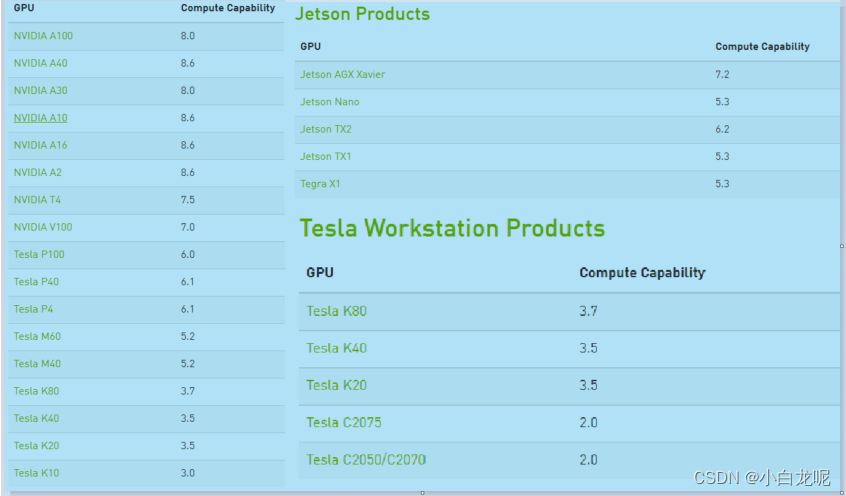Click the GPU header in Tesla Workstation table
This screenshot has width=846, height=496.
[x=320, y=273]
